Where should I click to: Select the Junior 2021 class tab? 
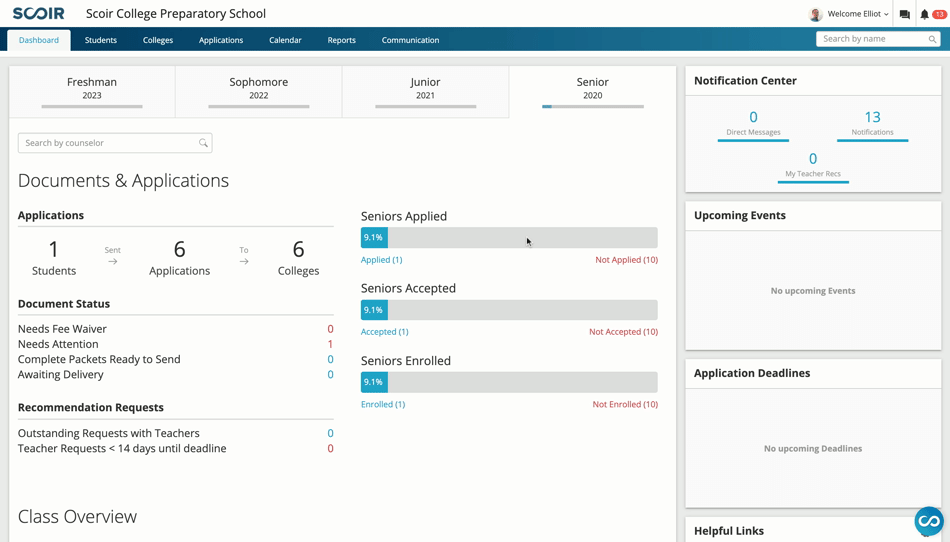click(x=425, y=91)
